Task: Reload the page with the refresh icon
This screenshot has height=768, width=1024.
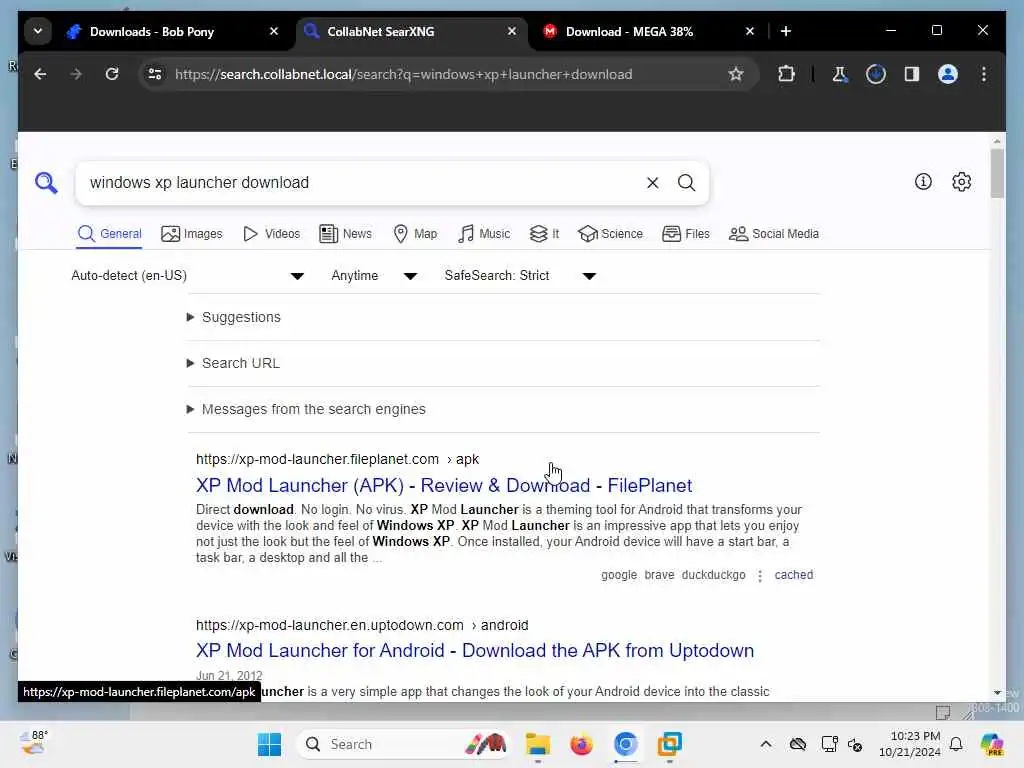Action: pos(112,74)
